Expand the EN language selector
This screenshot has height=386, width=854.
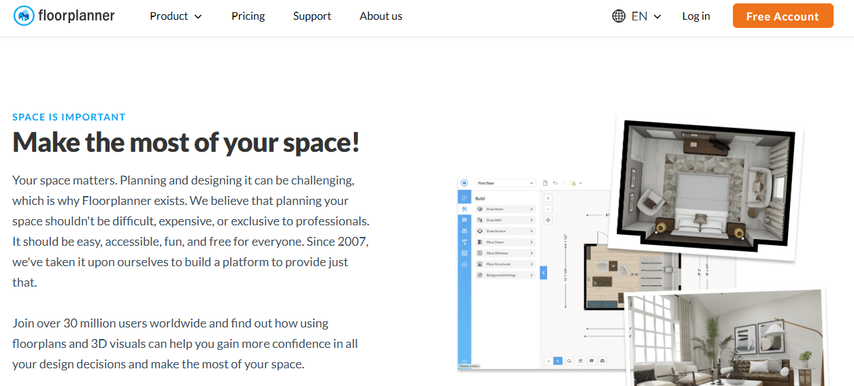646,16
